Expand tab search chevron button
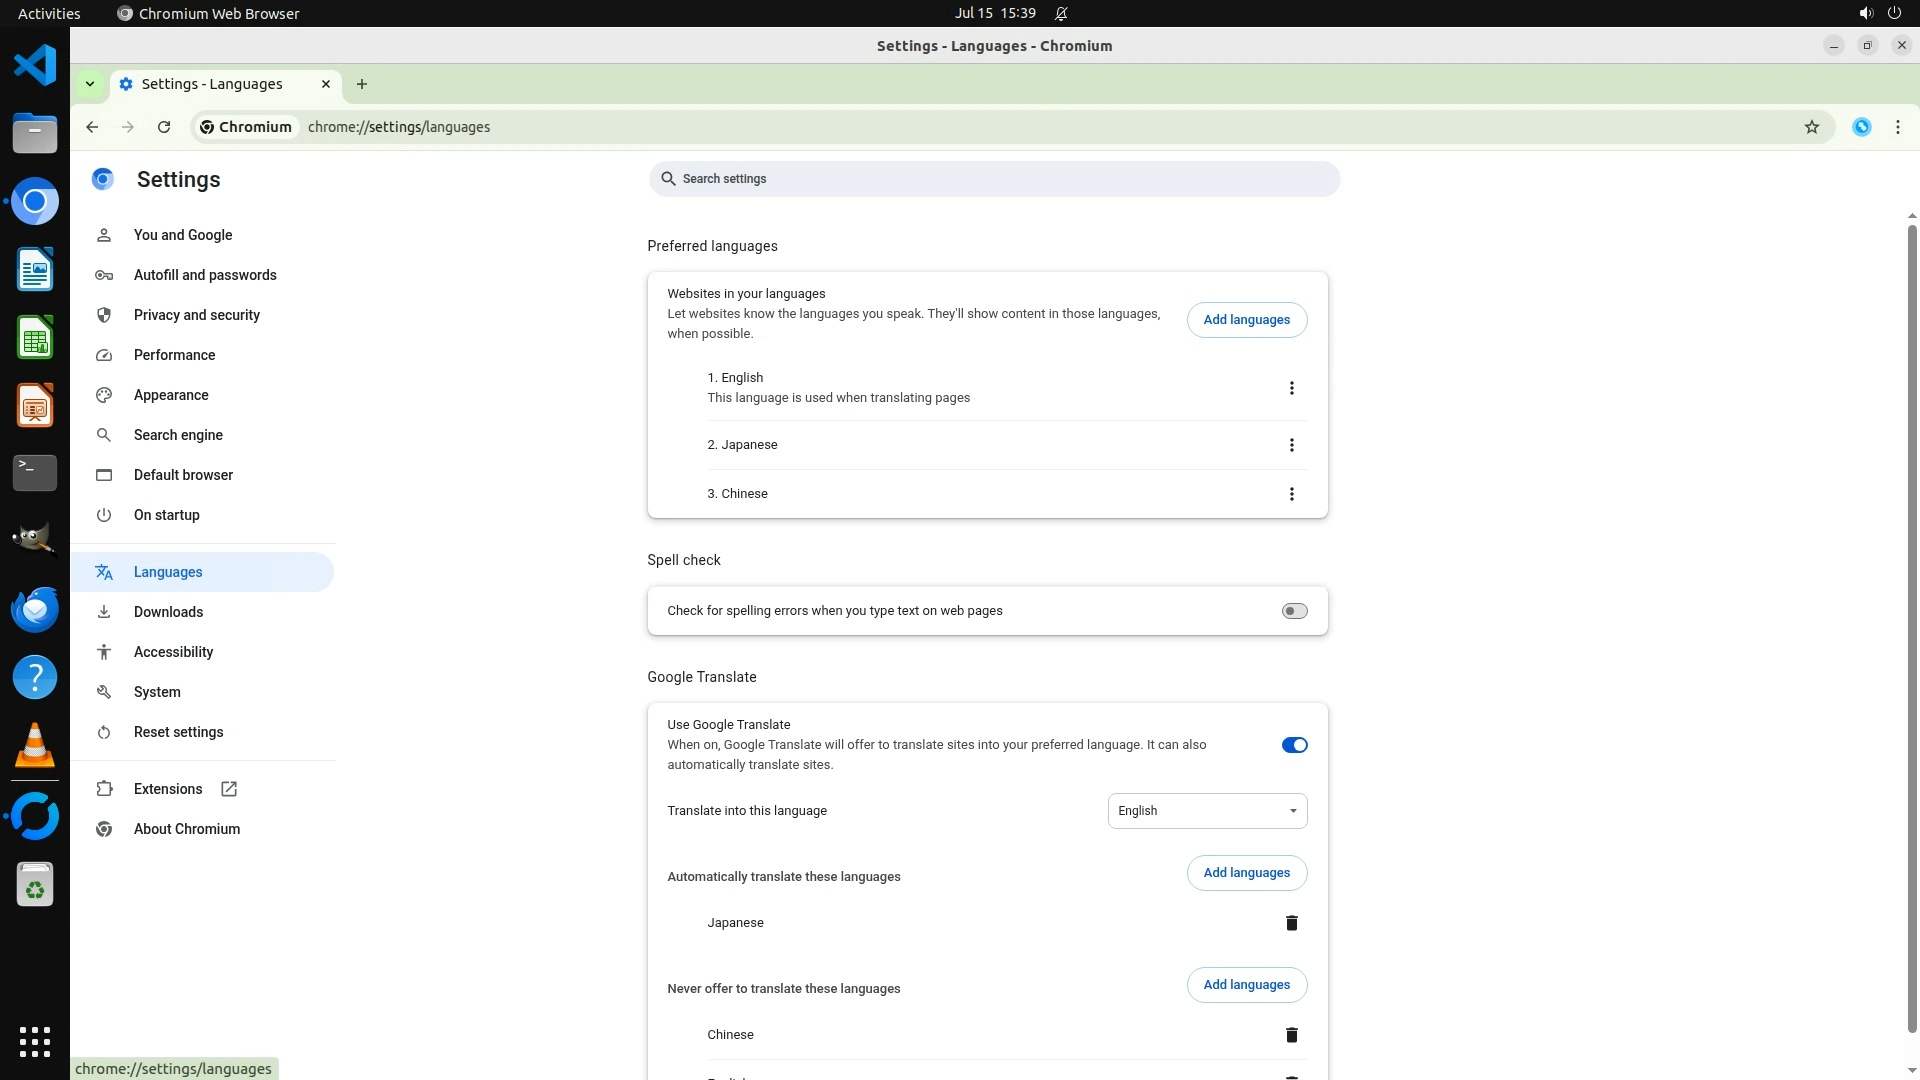 [x=90, y=84]
